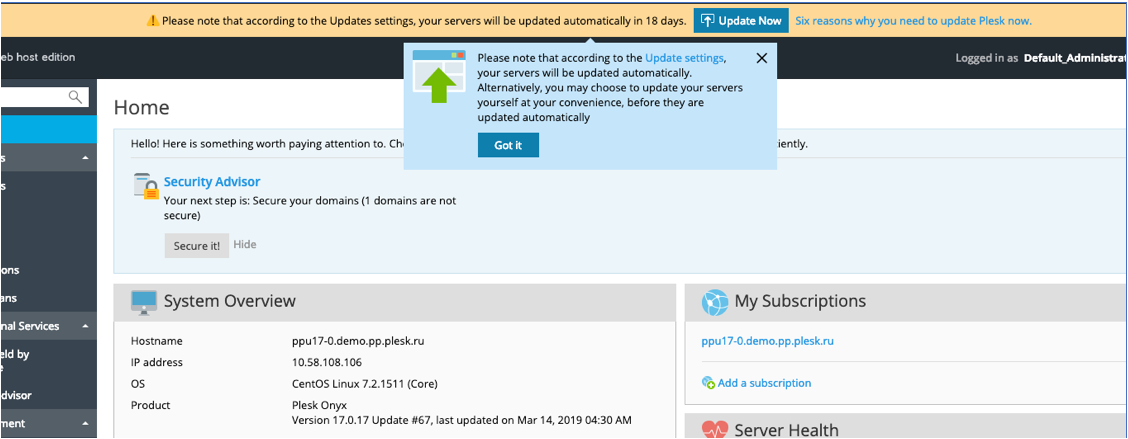Click the System Overview monitor icon
The height and width of the screenshot is (439, 1128).
click(x=144, y=301)
